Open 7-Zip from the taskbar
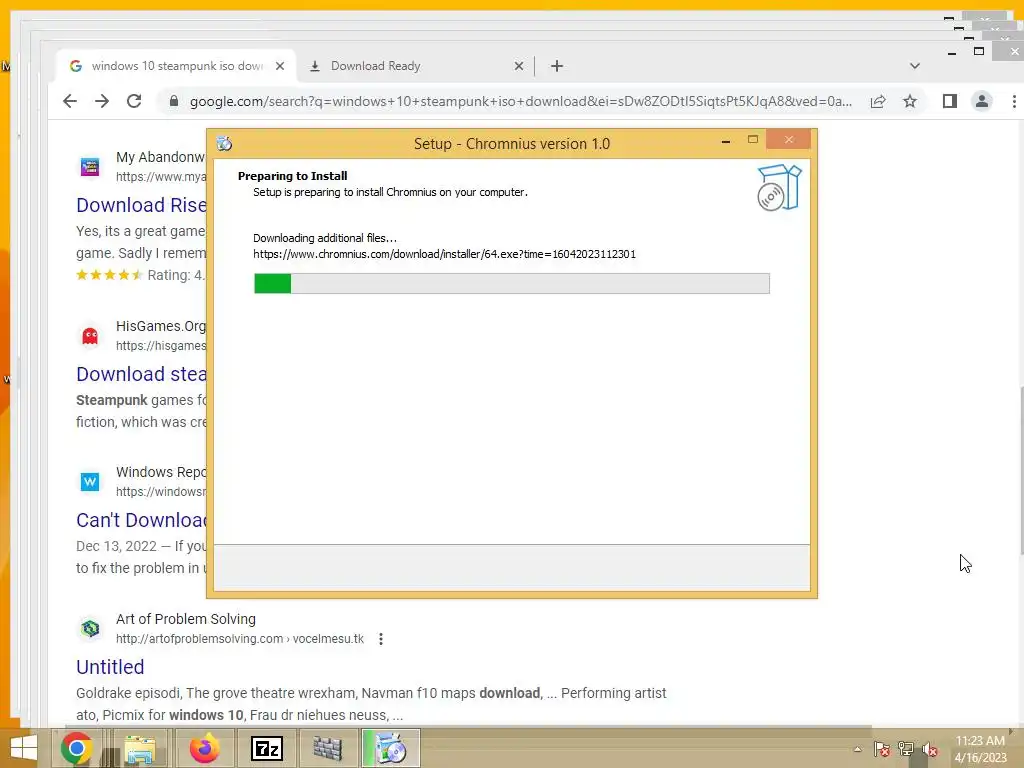The image size is (1024, 768). 267,748
